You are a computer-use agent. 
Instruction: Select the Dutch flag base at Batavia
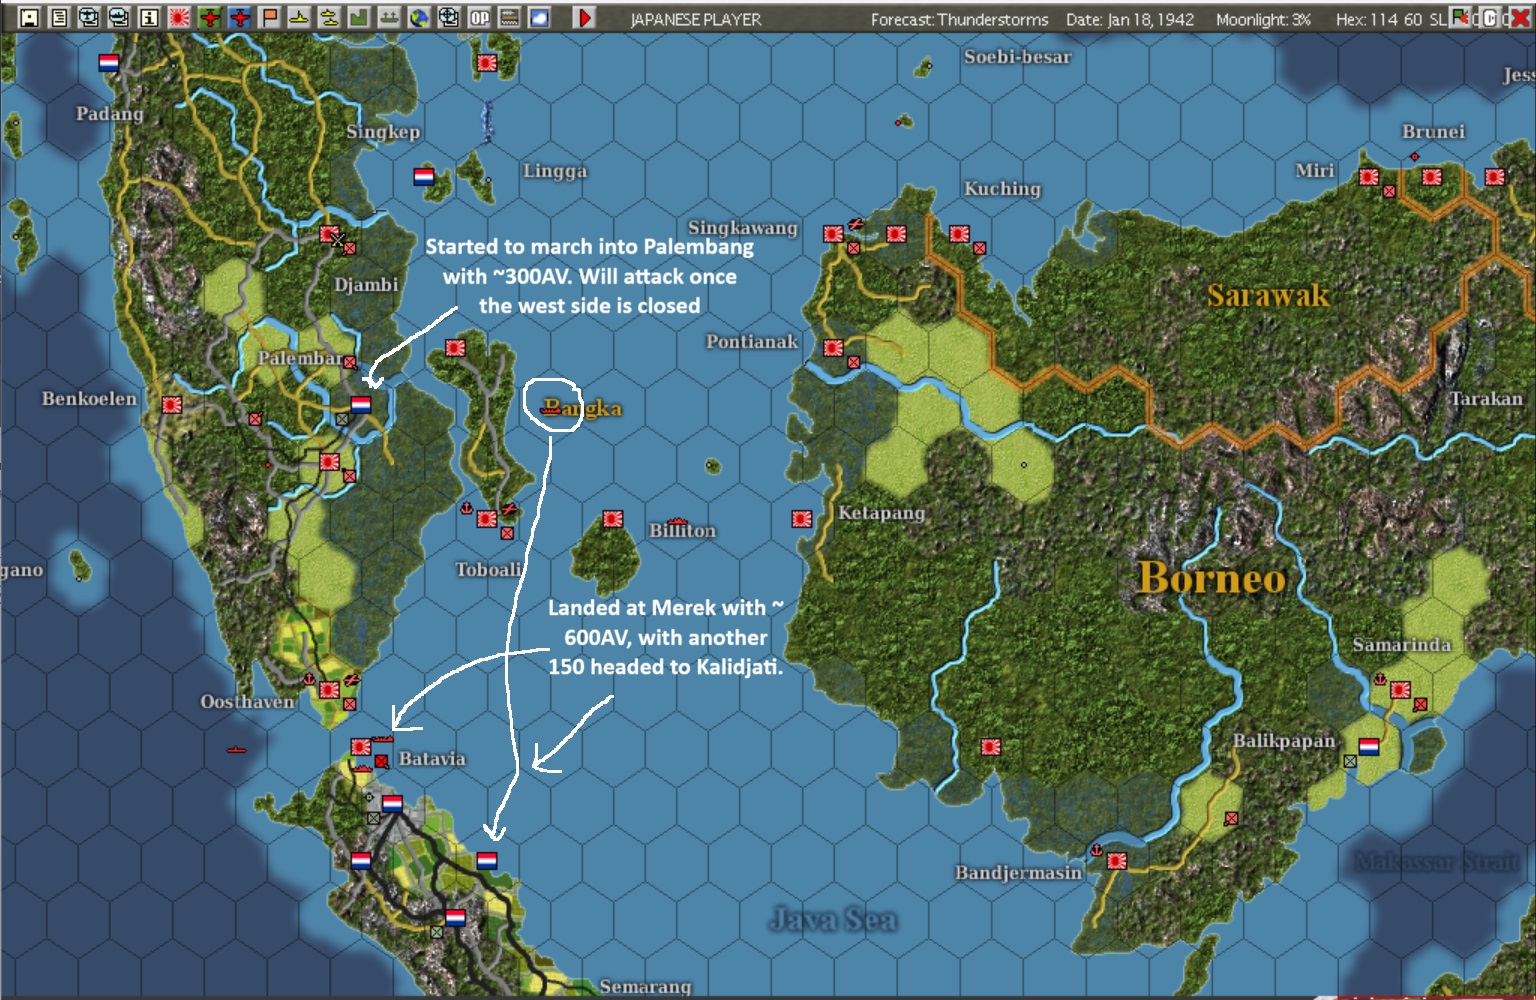(x=393, y=803)
